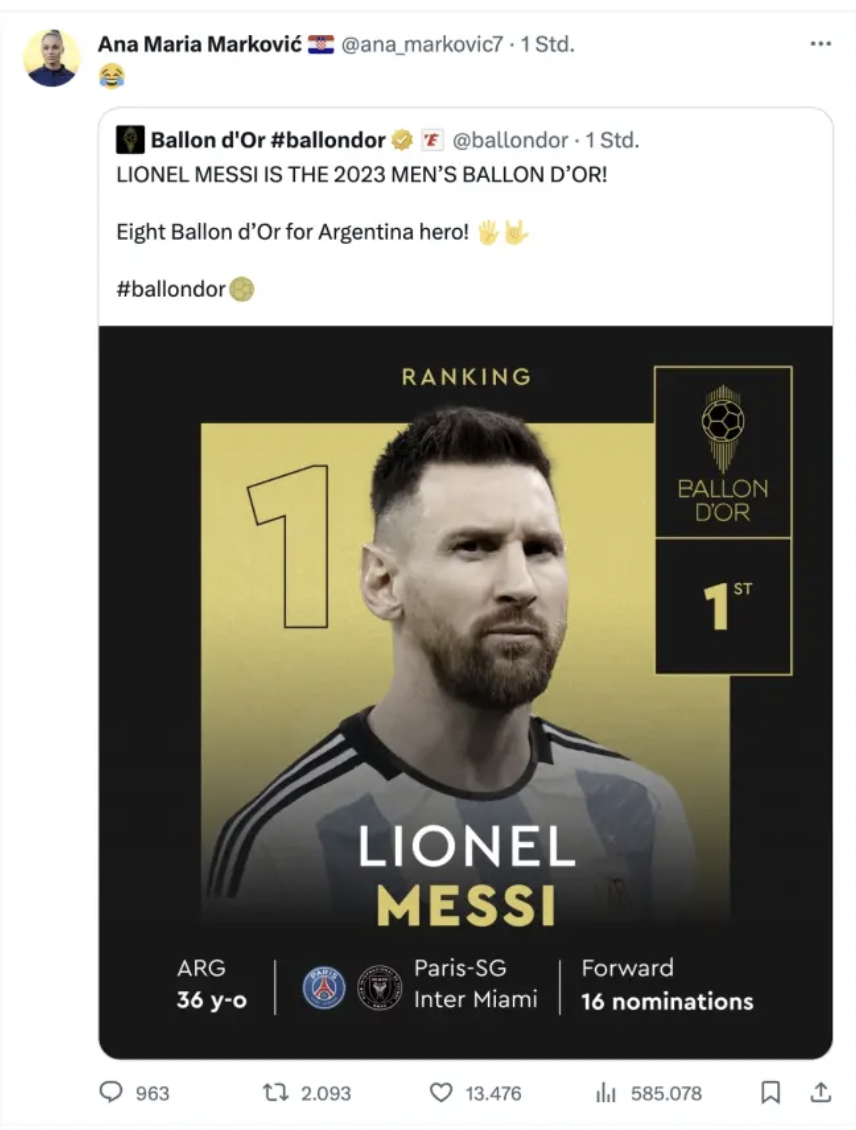The width and height of the screenshot is (856, 1130).
Task: Open the #ballondor hashtag link
Action: (x=171, y=290)
